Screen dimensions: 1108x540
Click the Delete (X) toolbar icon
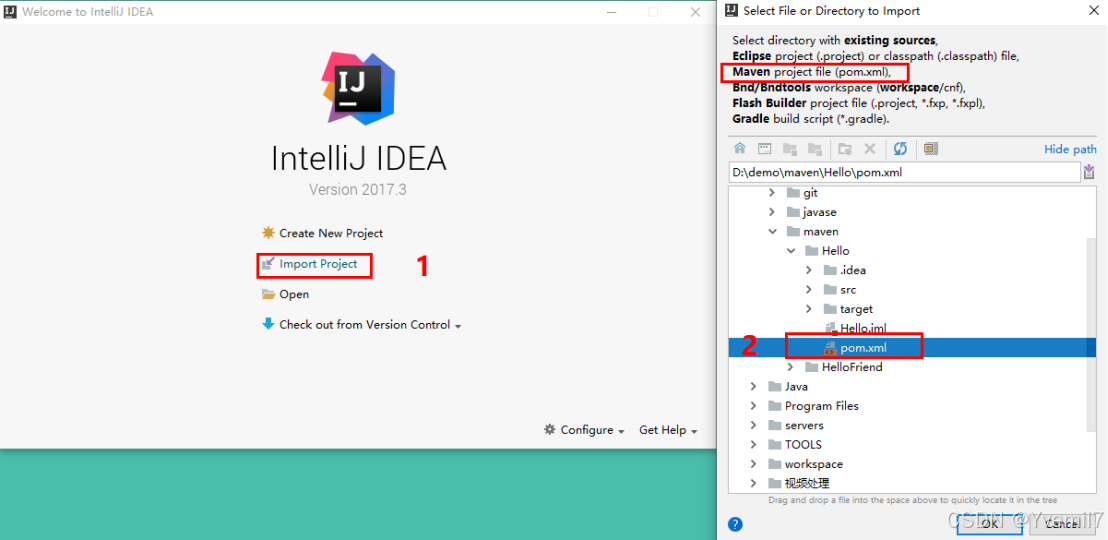click(870, 148)
